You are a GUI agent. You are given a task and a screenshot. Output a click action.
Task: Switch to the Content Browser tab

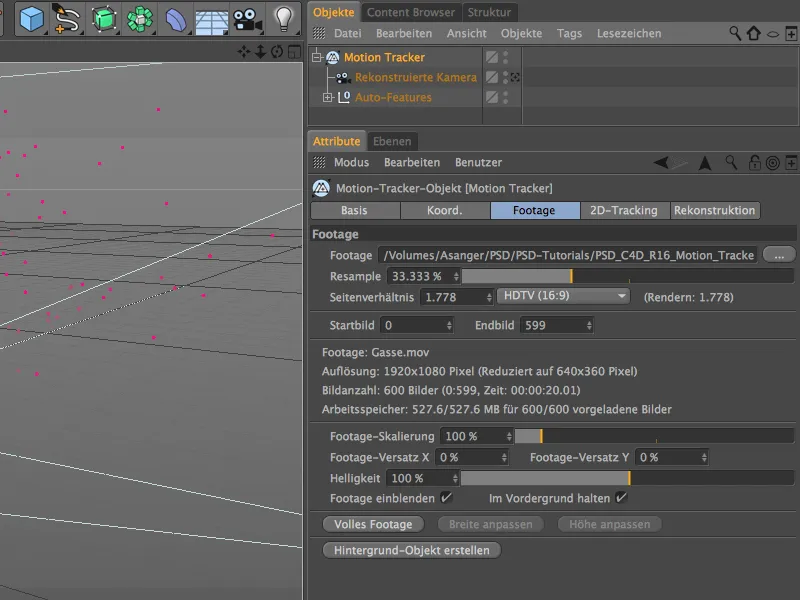pos(411,12)
